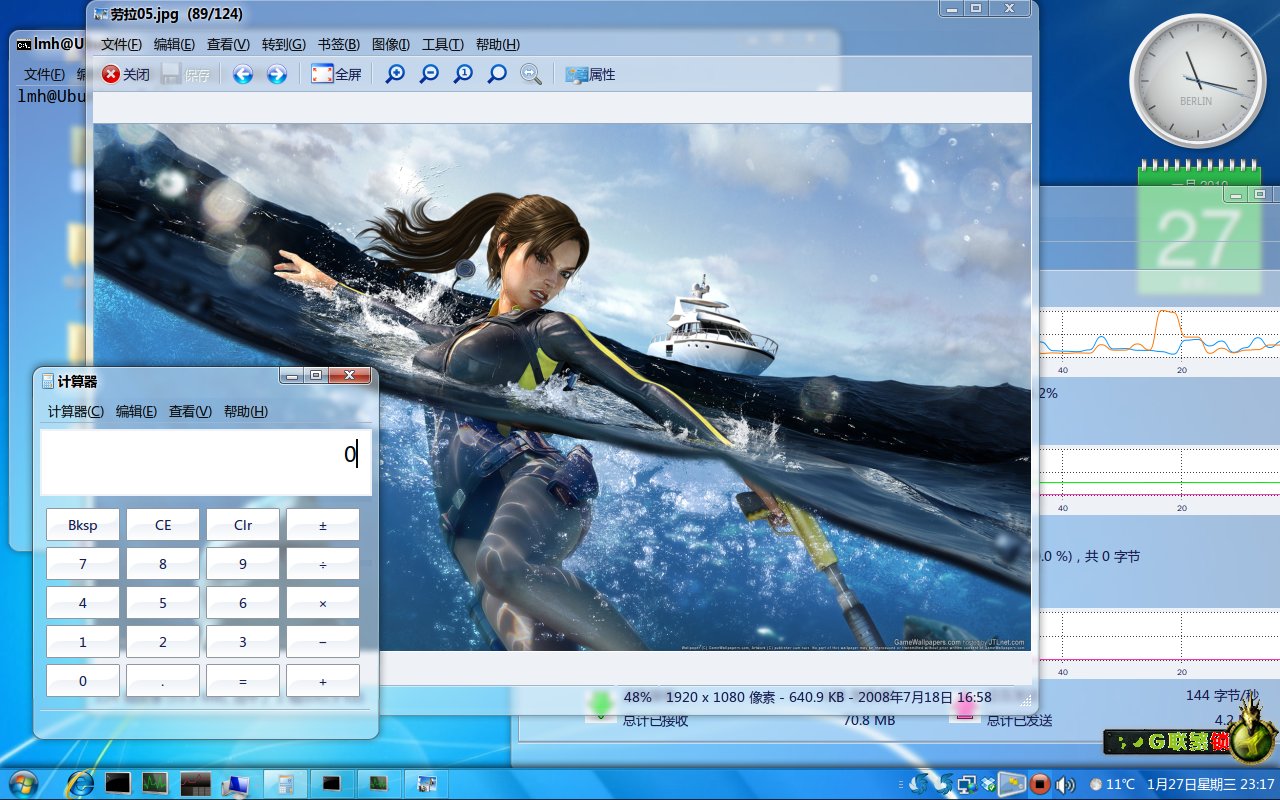Click the CE button on the calculator

[163, 525]
